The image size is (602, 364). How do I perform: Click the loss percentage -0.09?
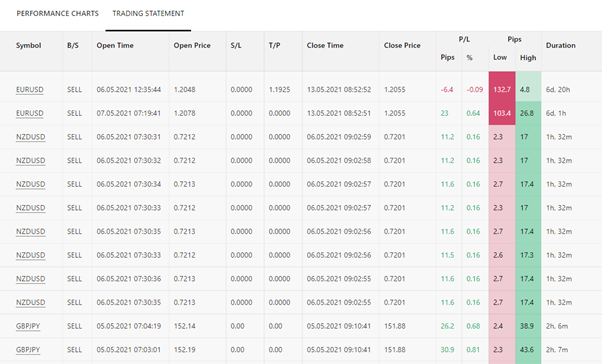pos(475,89)
